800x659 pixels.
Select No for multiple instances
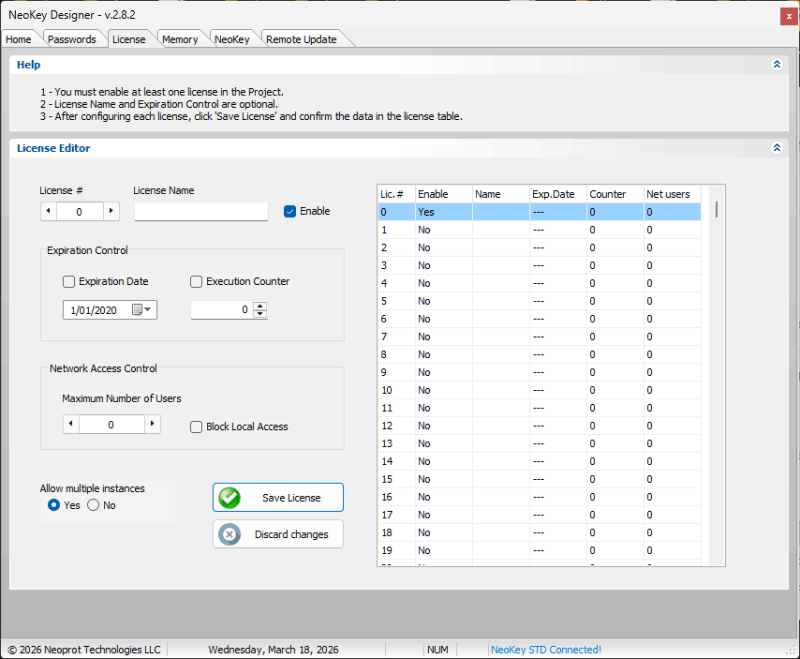(x=94, y=505)
